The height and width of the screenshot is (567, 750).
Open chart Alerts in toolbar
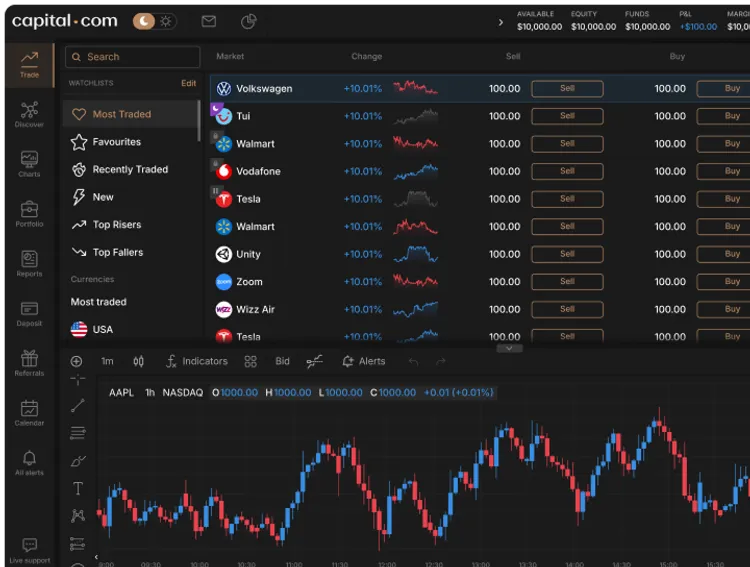pos(364,361)
